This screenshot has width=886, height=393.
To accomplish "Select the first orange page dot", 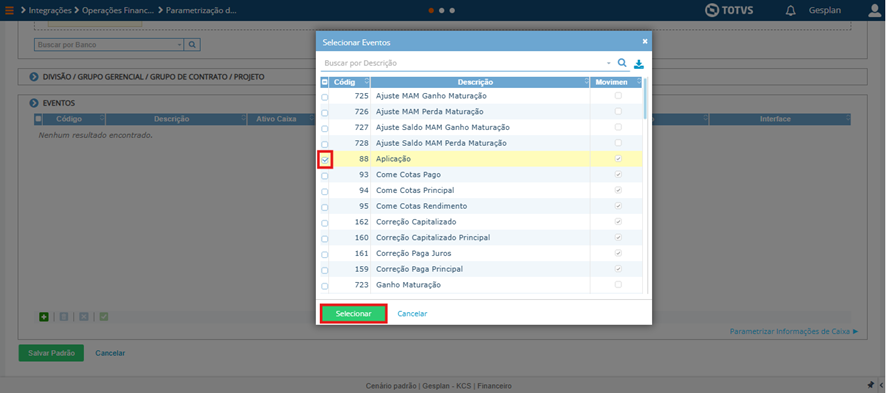I will 431,10.
